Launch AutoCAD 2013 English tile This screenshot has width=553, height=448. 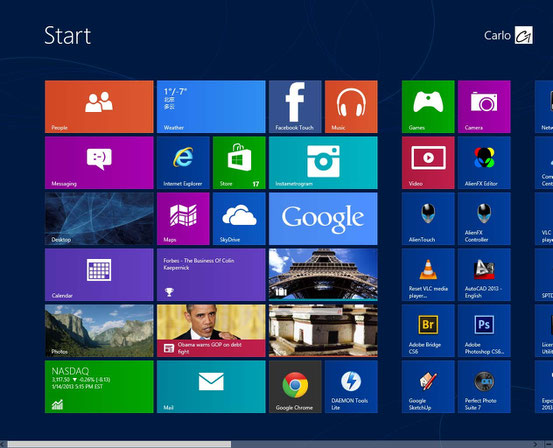(x=484, y=275)
